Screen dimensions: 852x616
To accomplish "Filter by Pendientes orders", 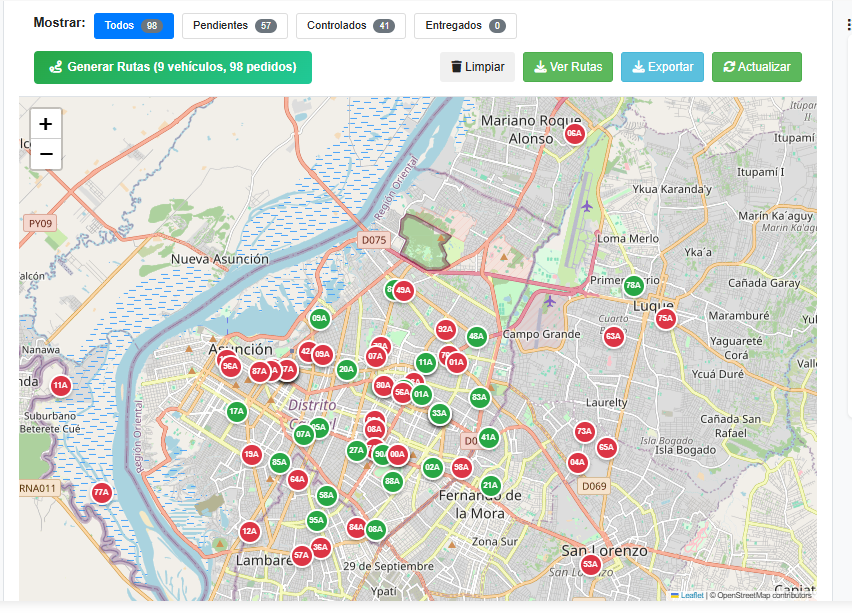I will click(234, 26).
